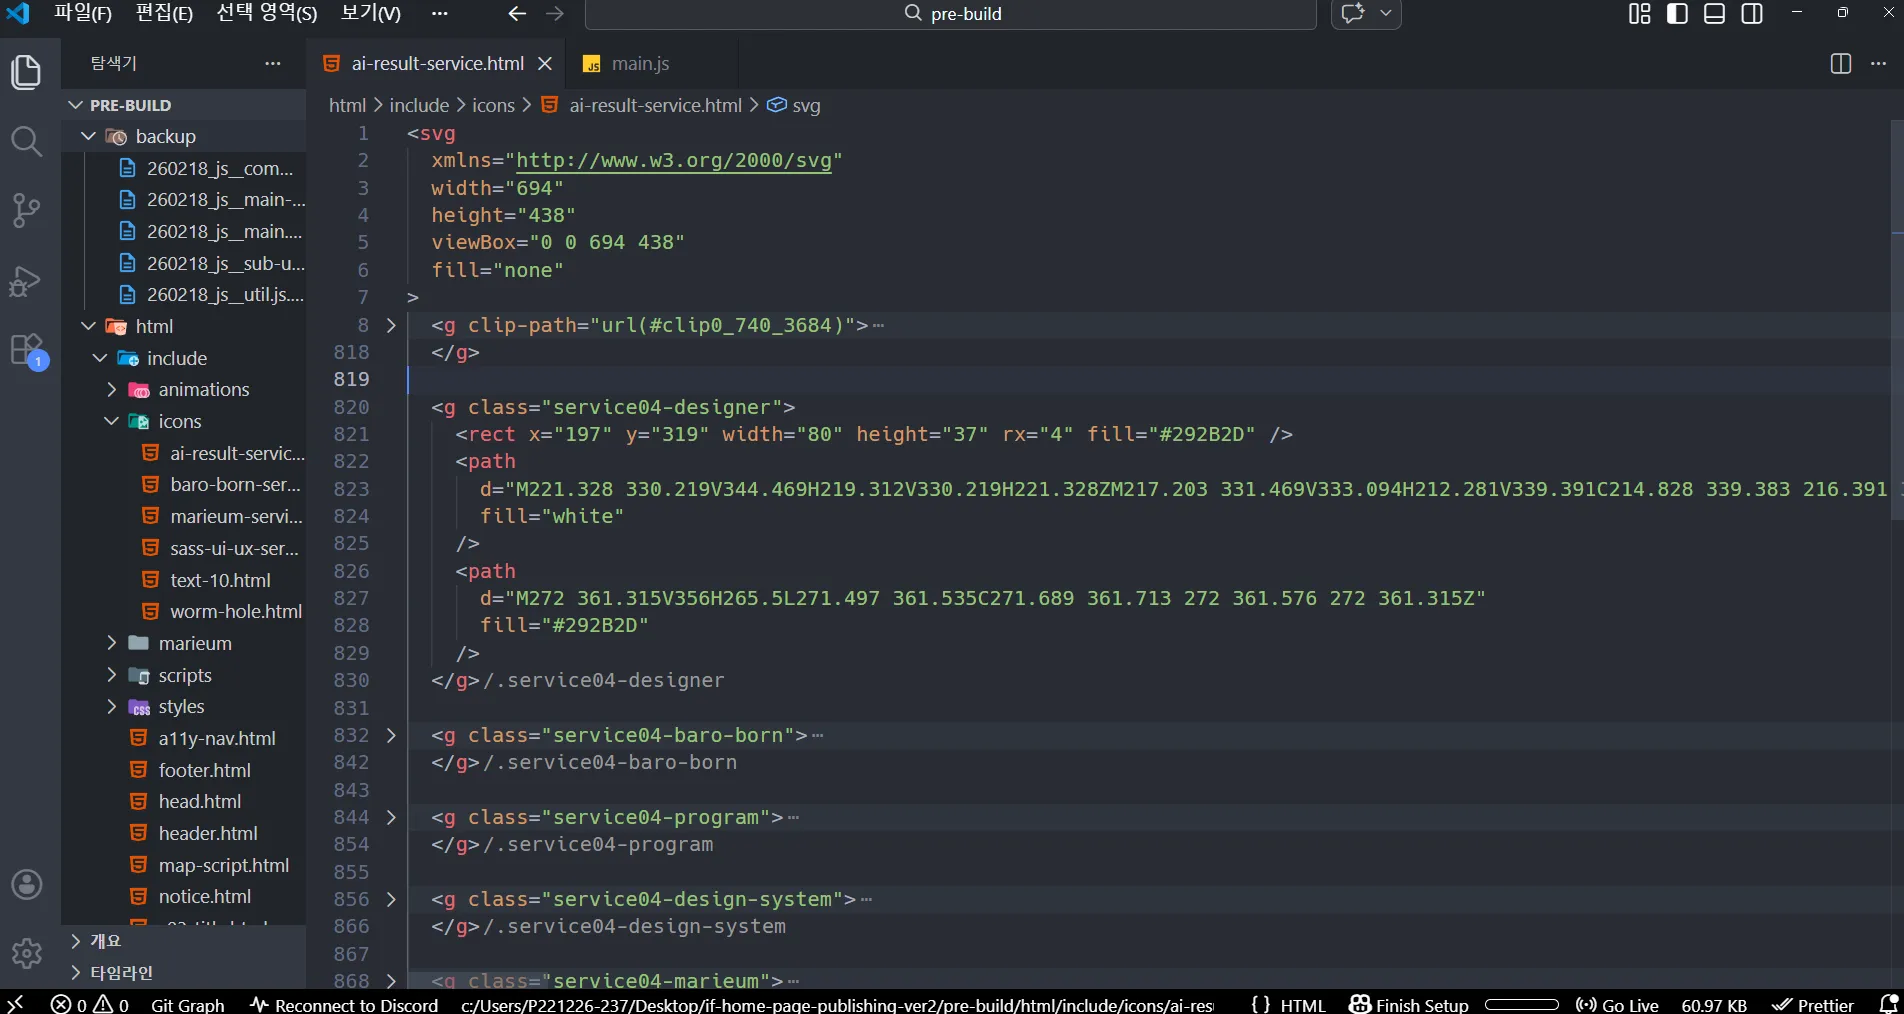The height and width of the screenshot is (1014, 1904).
Task: Toggle the bottom panel visibility
Action: click(x=1715, y=14)
